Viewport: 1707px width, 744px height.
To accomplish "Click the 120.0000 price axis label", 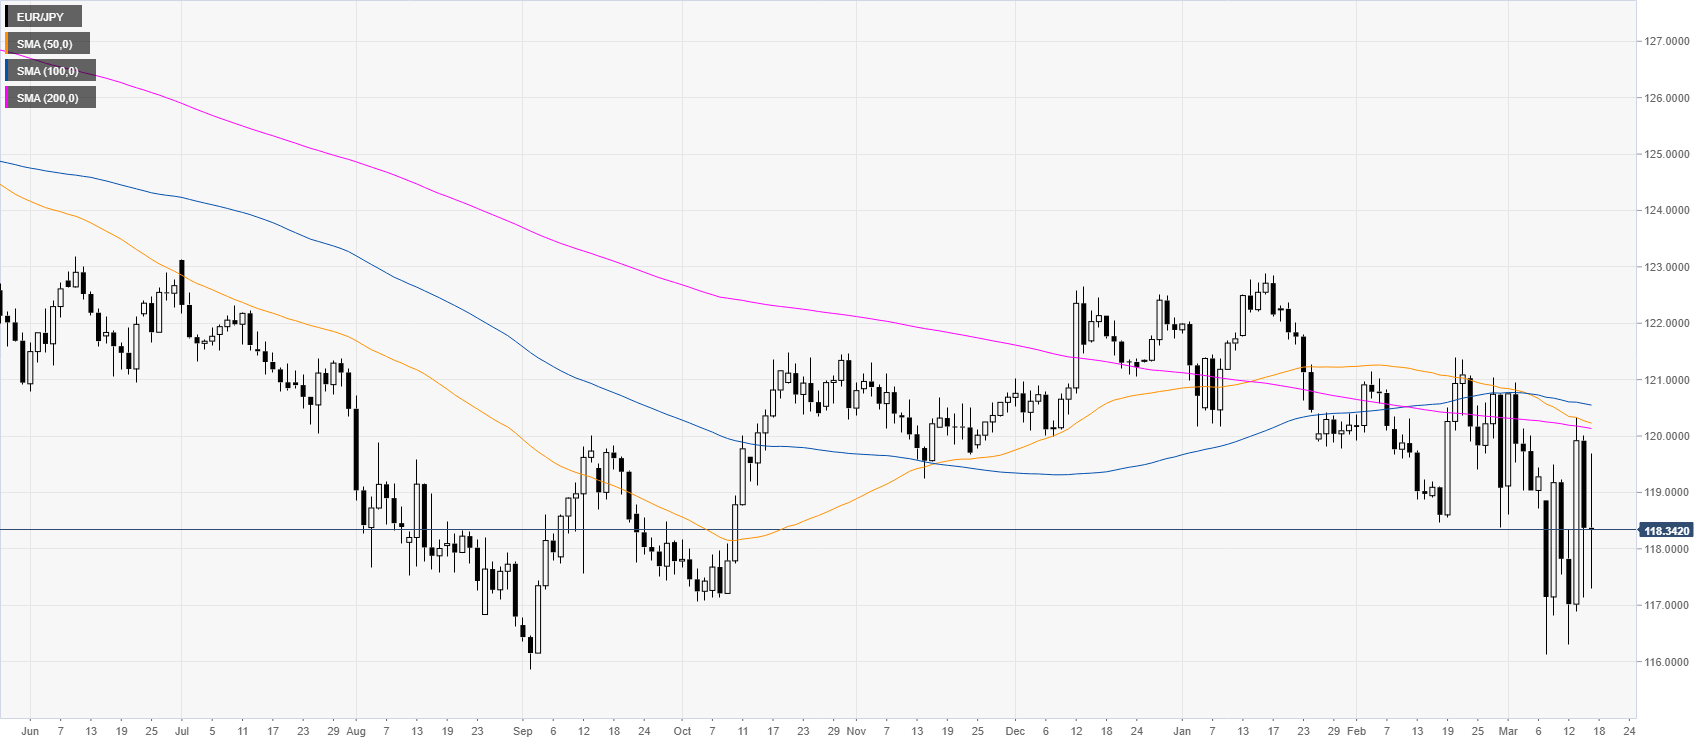I will point(1667,437).
